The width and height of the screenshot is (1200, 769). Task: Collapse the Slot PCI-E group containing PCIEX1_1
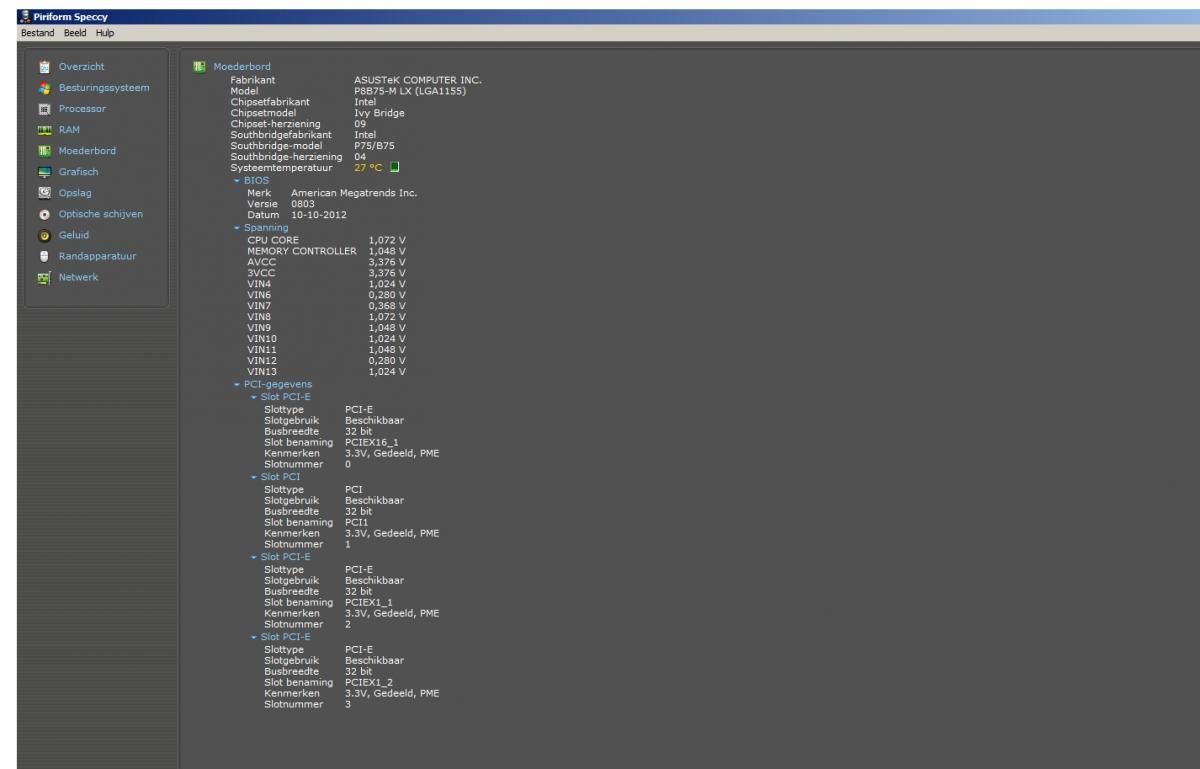254,557
